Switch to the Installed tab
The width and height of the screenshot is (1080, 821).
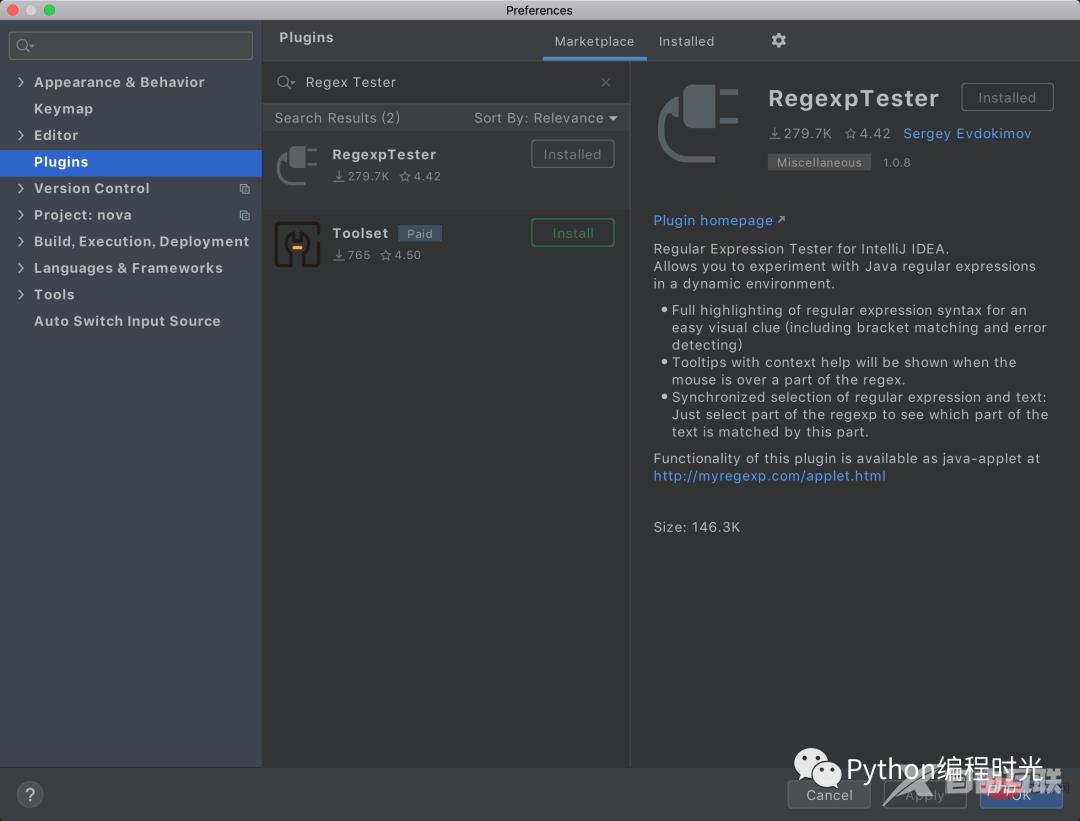[686, 41]
